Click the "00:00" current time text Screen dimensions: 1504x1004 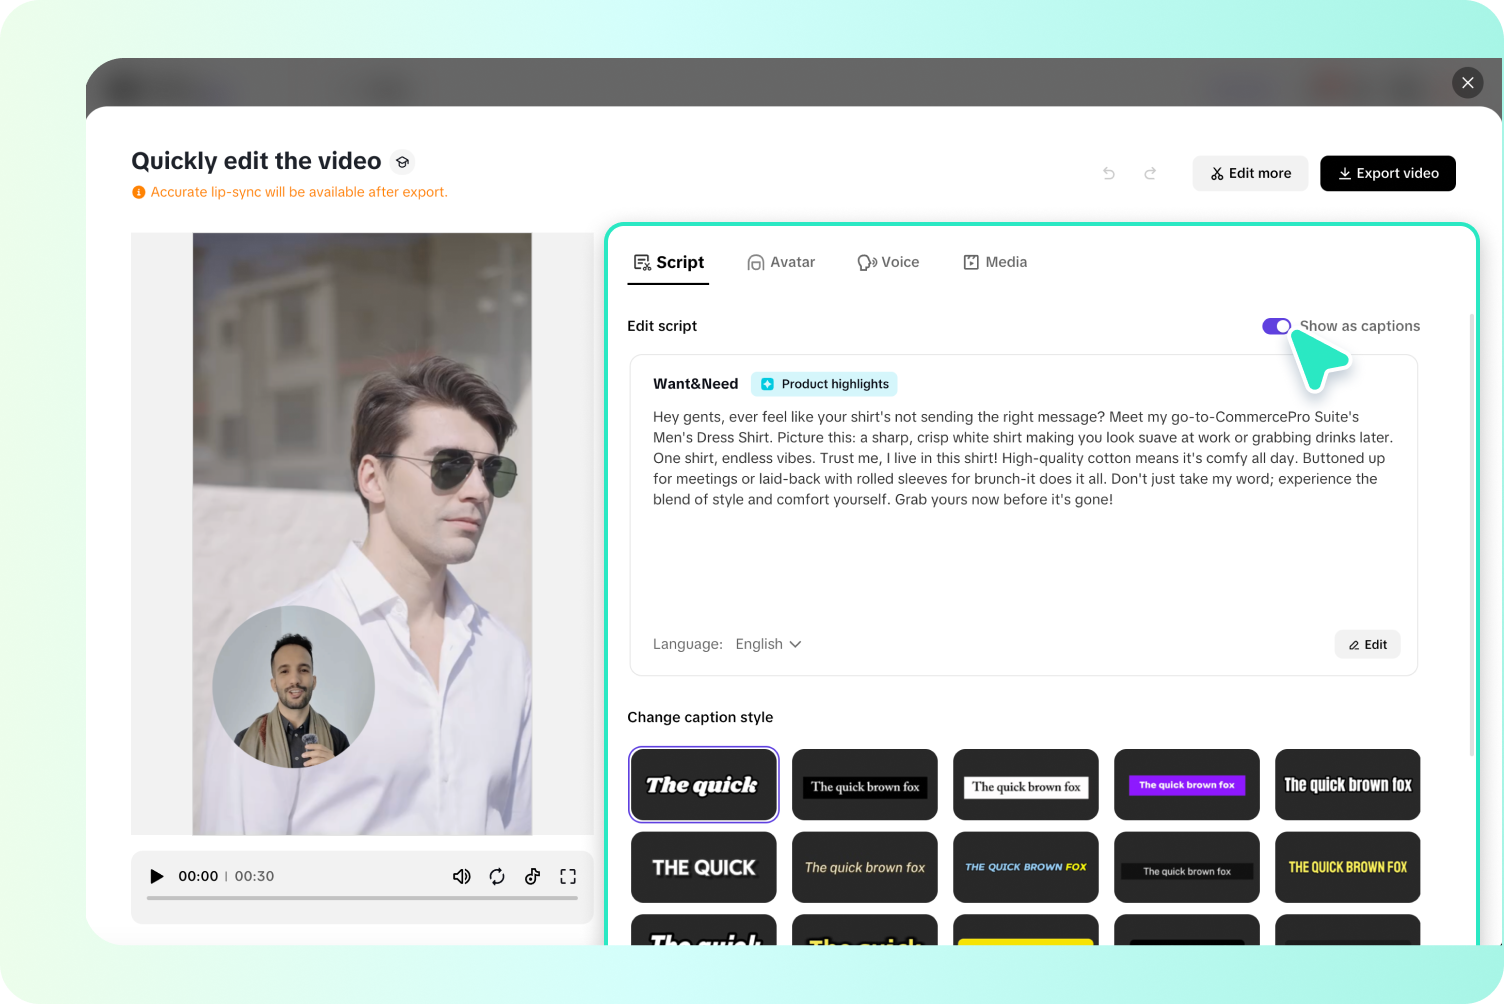[198, 876]
